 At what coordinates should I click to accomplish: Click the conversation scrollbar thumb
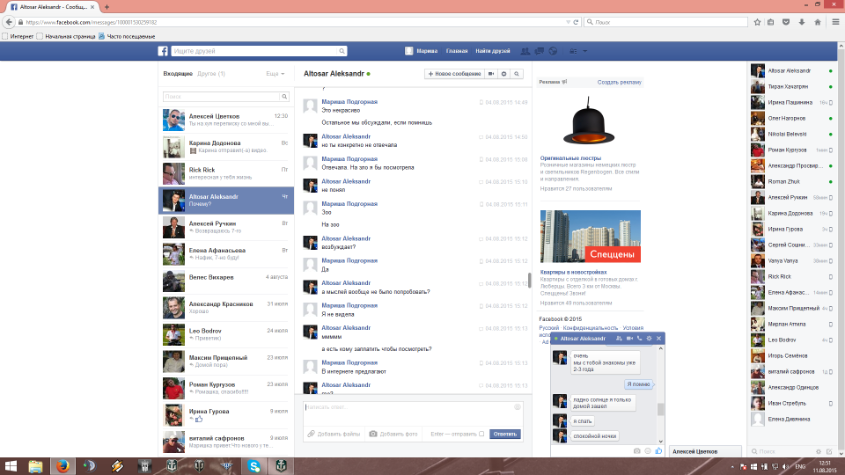(529, 280)
